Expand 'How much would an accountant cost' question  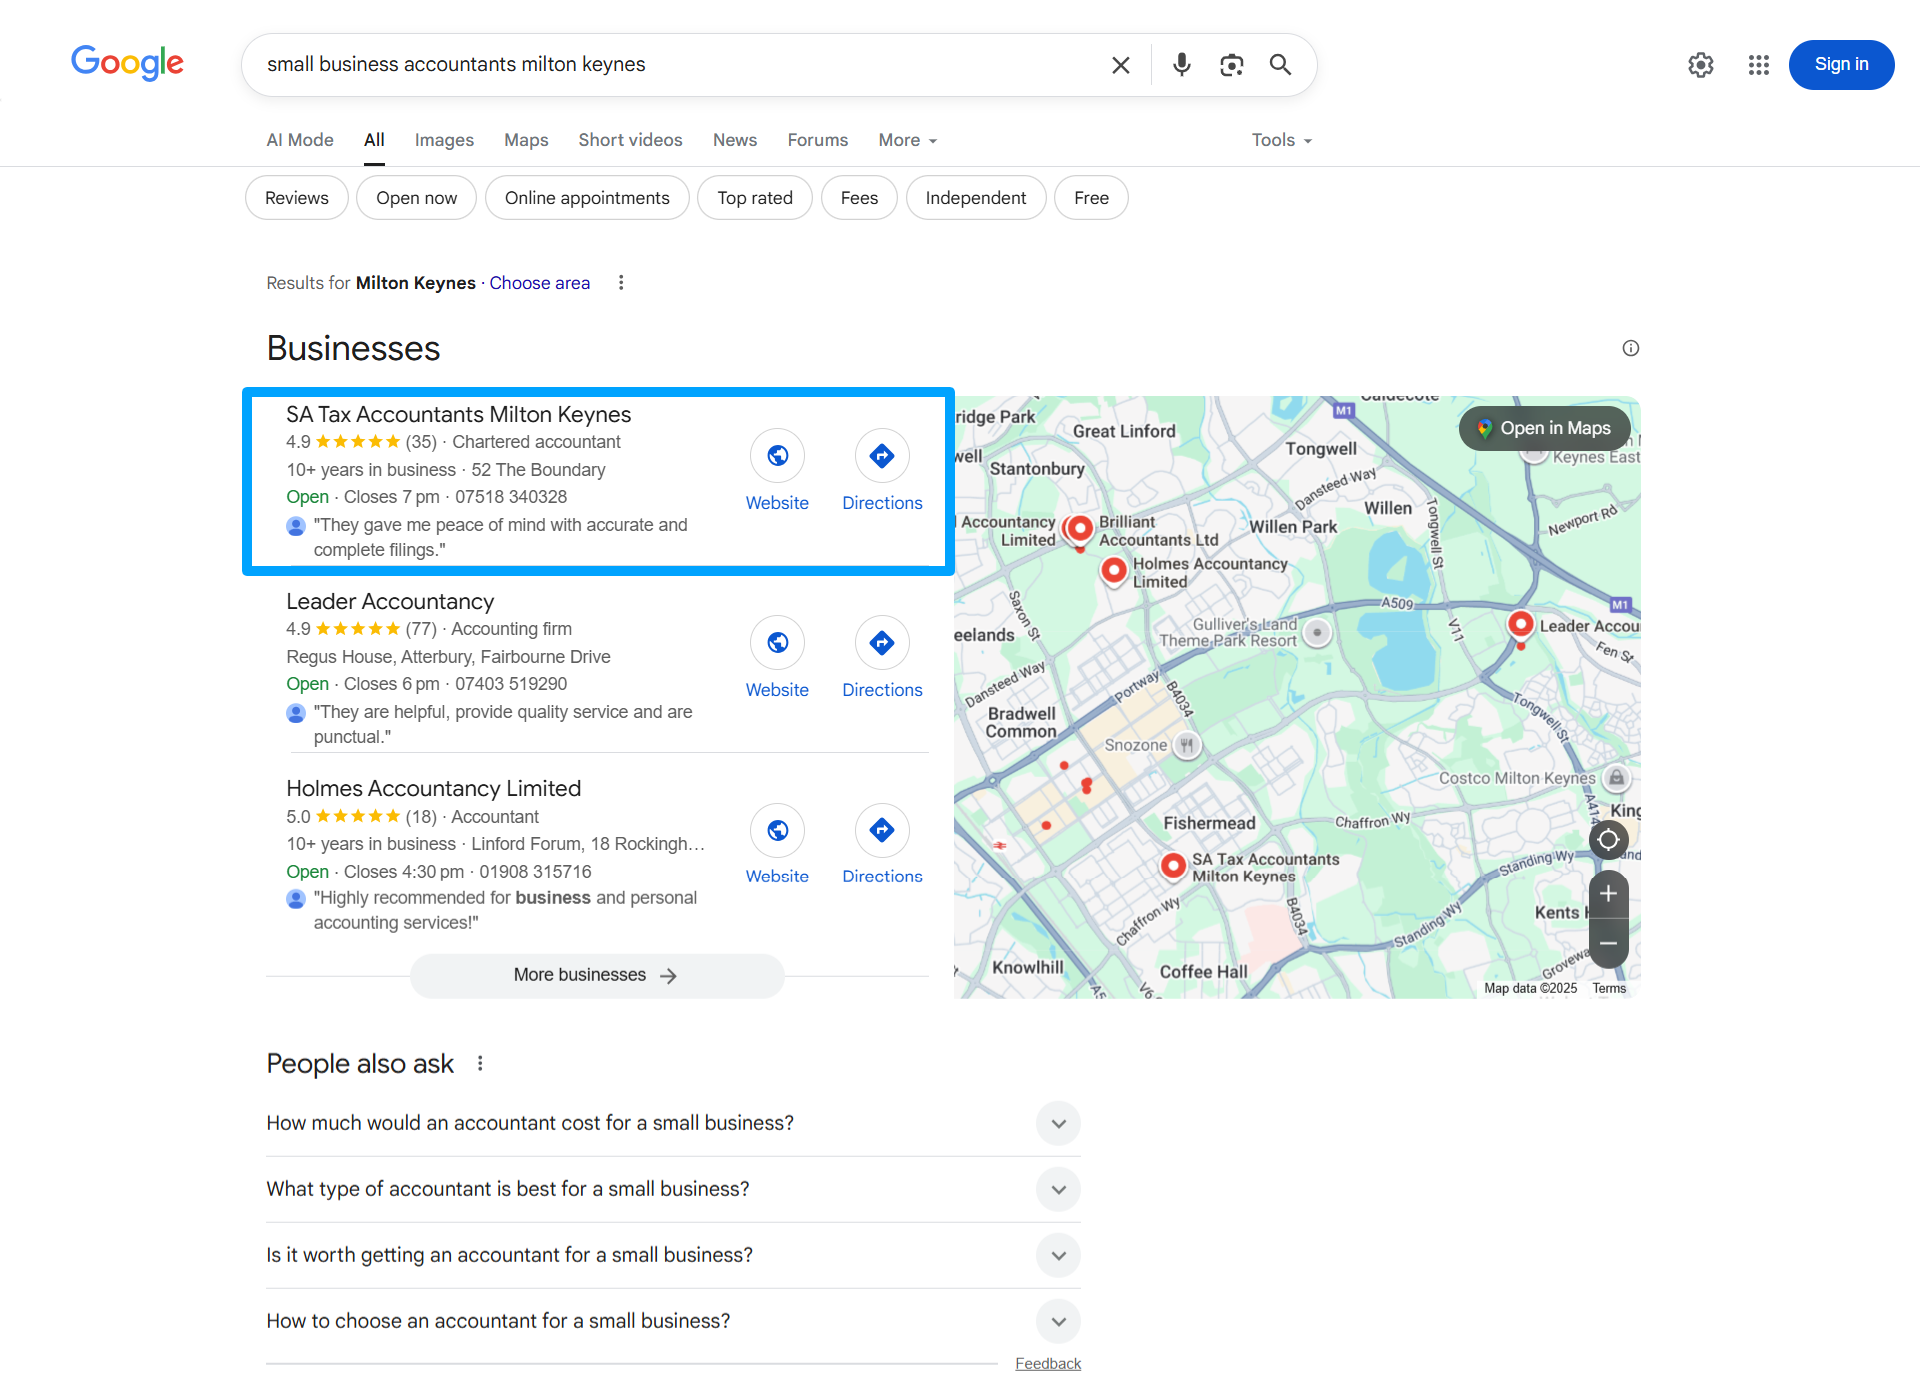pyautogui.click(x=1058, y=1123)
